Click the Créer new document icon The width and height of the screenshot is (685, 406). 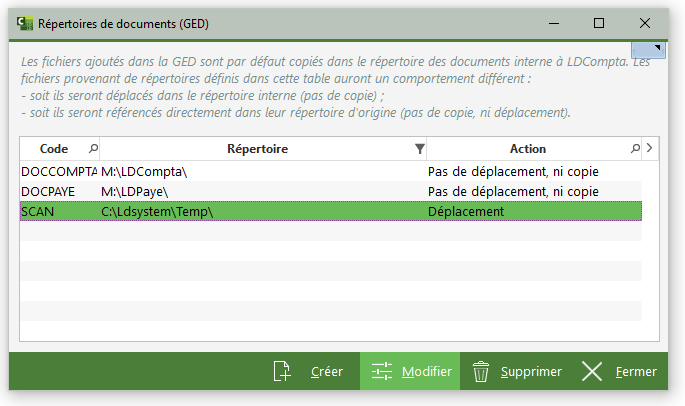(x=282, y=372)
